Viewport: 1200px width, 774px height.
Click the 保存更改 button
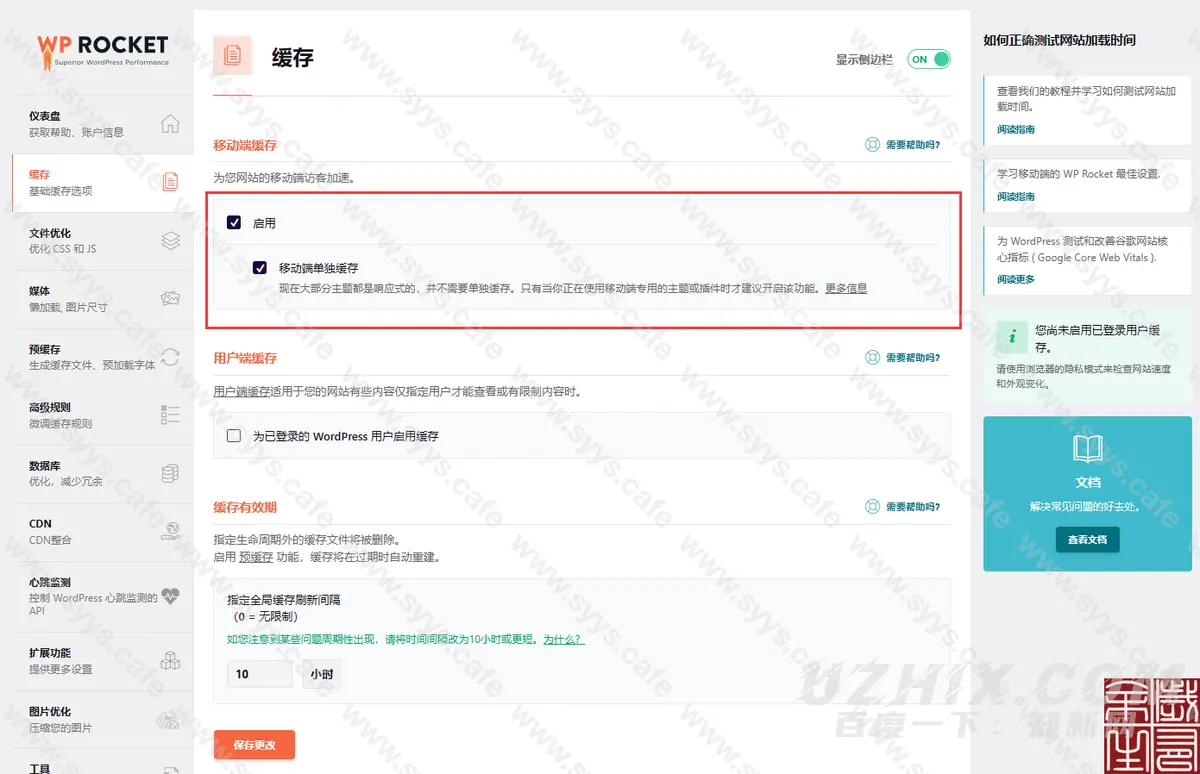(x=254, y=745)
